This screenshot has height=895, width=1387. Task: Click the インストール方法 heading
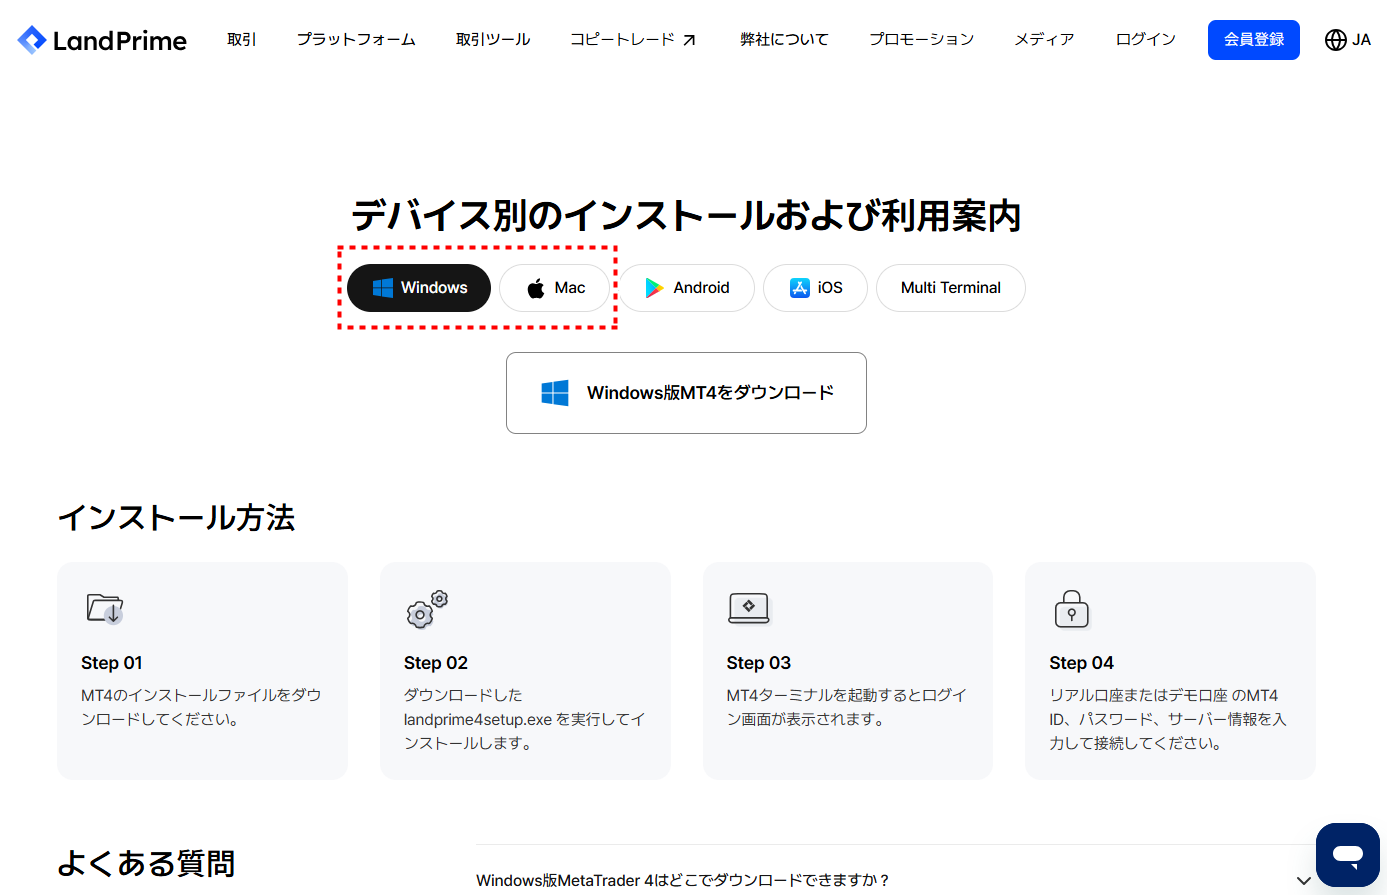click(x=176, y=518)
